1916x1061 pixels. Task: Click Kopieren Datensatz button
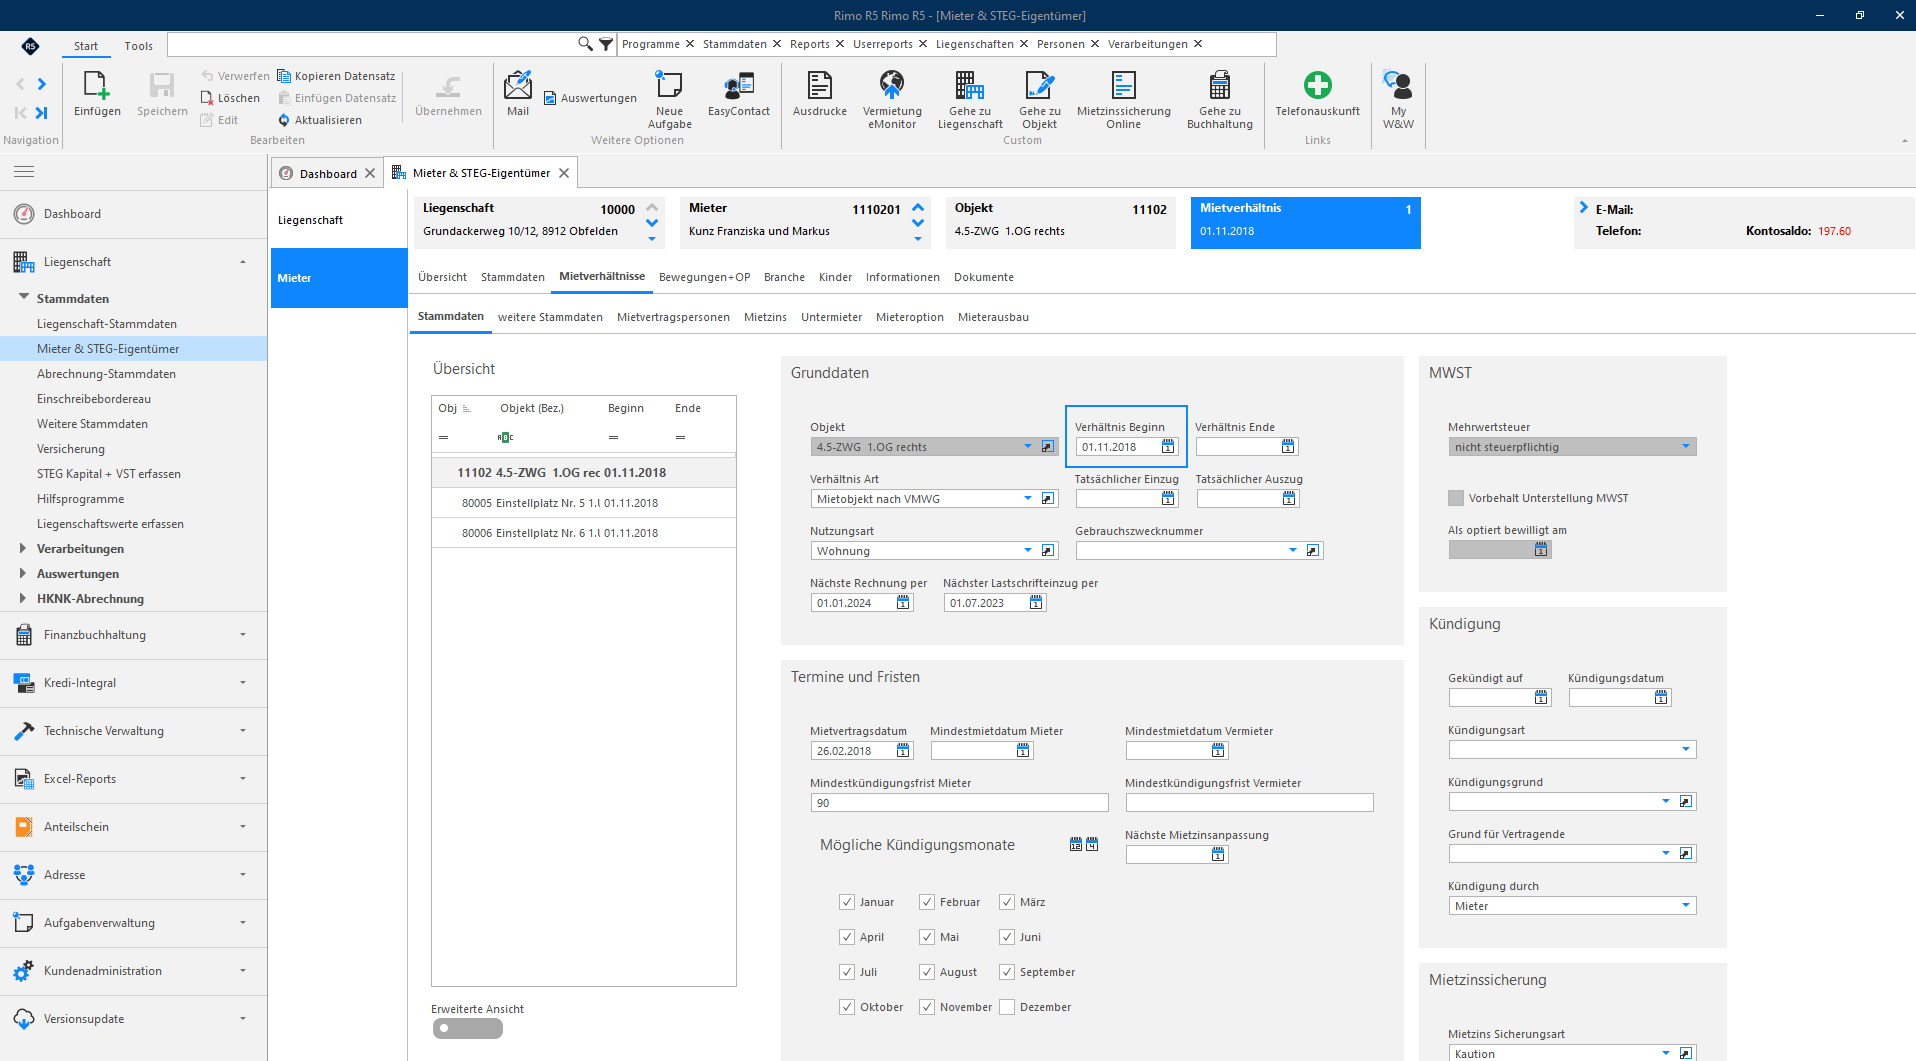pos(336,76)
